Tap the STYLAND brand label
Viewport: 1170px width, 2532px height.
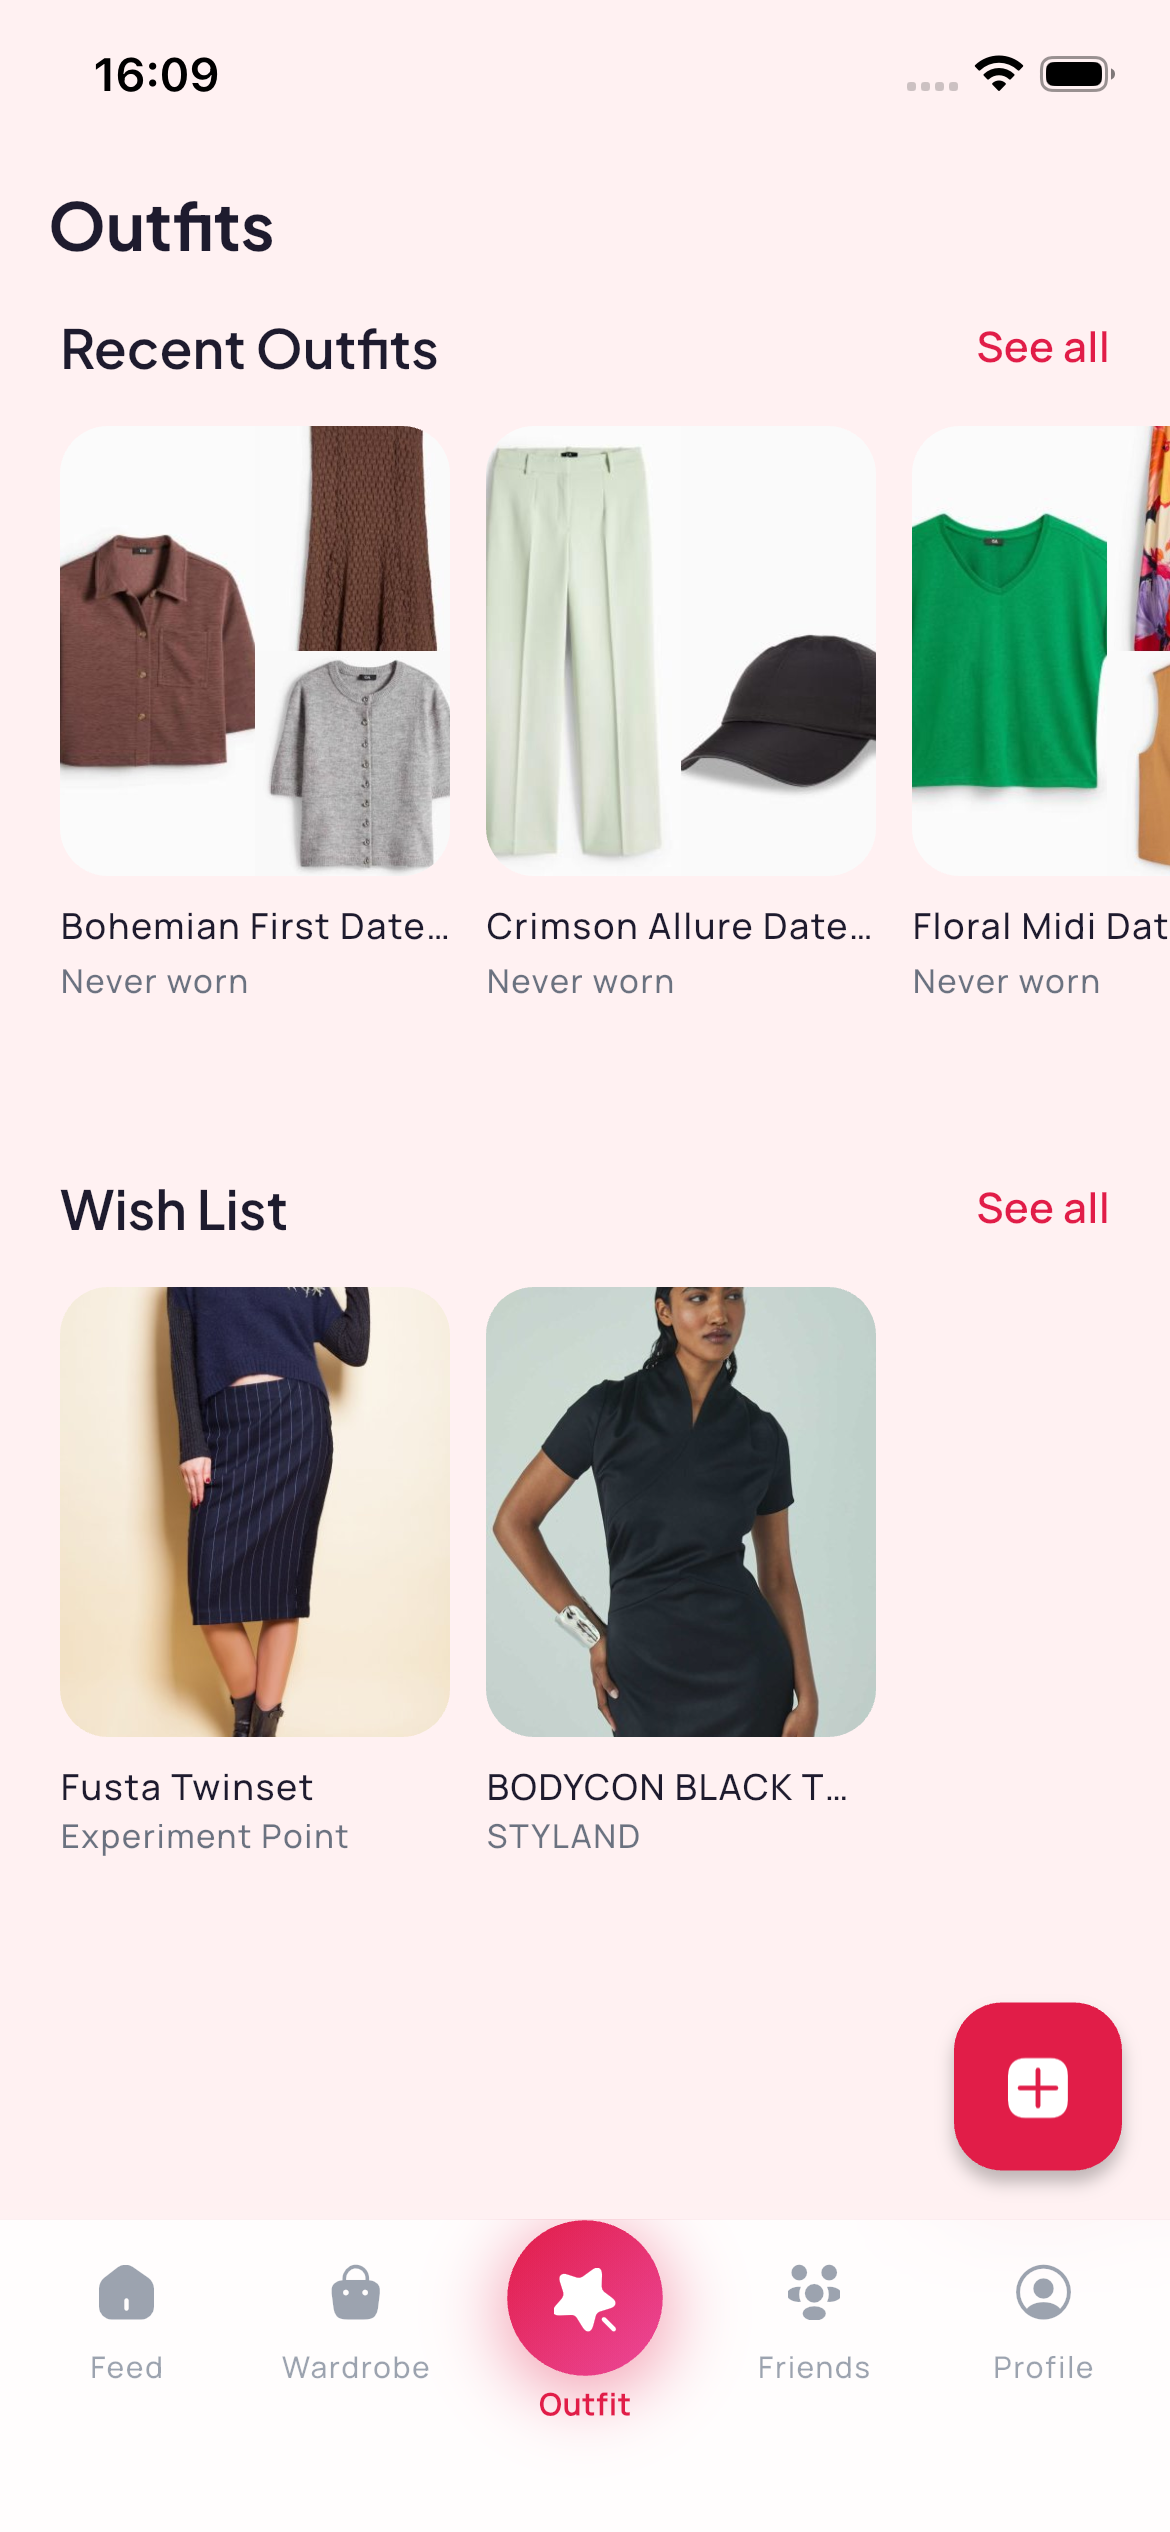(x=563, y=1837)
